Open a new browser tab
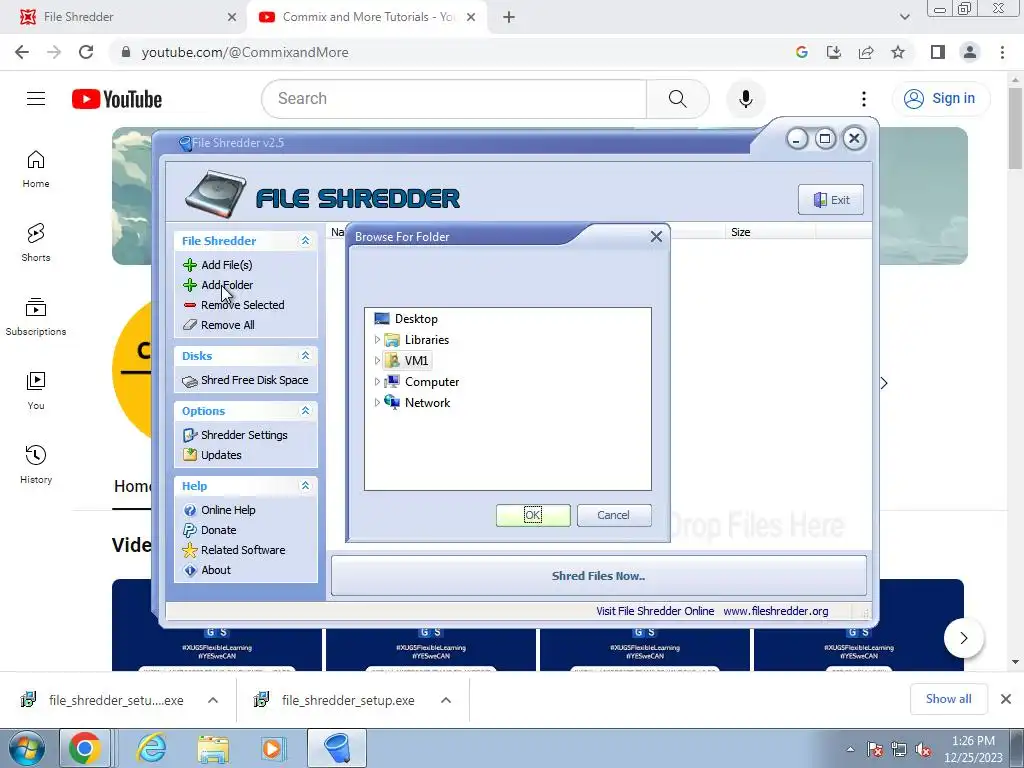The height and width of the screenshot is (768, 1024). tap(509, 18)
